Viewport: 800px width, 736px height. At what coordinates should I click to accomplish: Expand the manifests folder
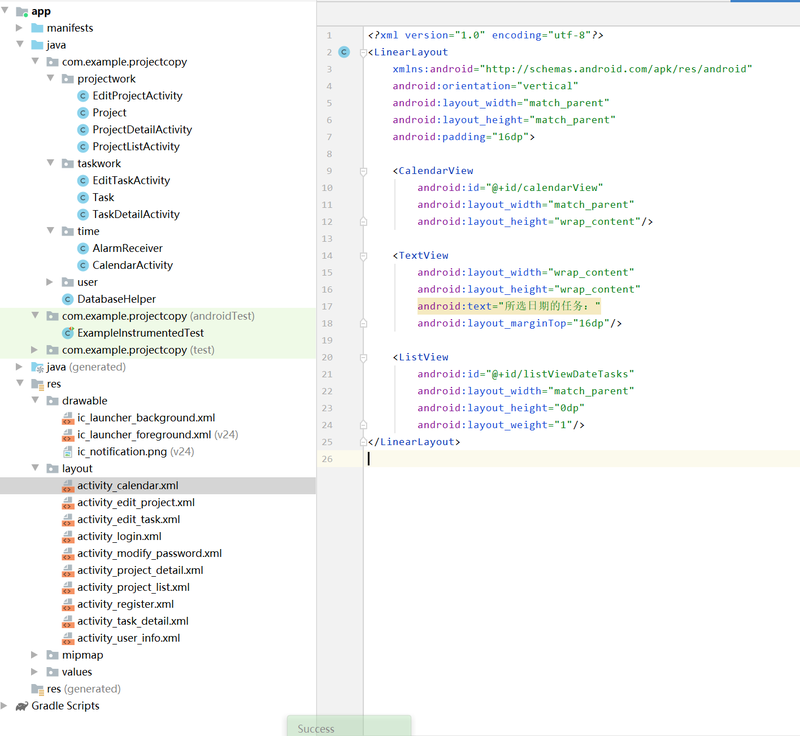(x=20, y=28)
